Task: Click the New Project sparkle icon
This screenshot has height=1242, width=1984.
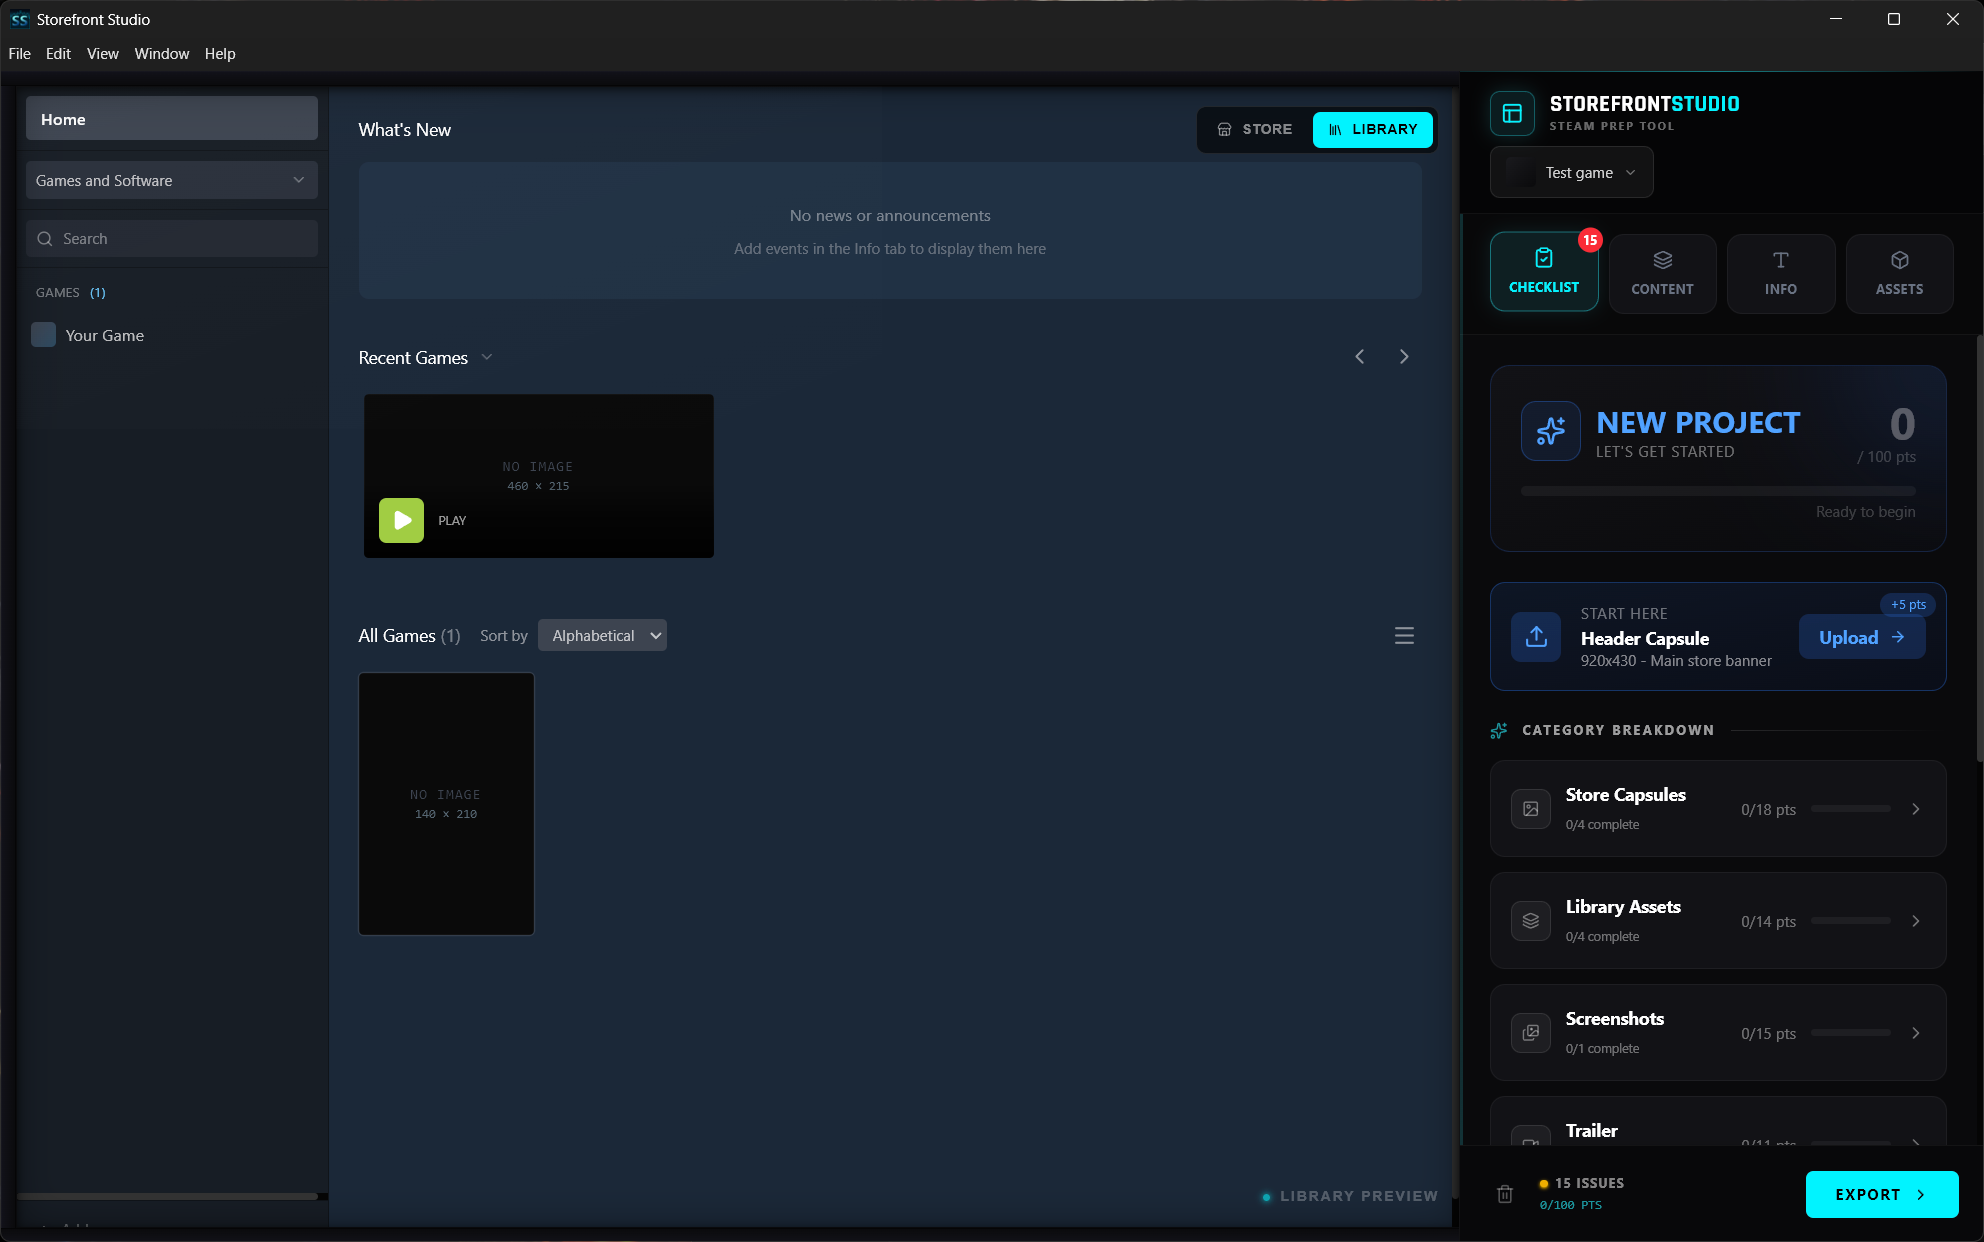Action: [x=1550, y=431]
